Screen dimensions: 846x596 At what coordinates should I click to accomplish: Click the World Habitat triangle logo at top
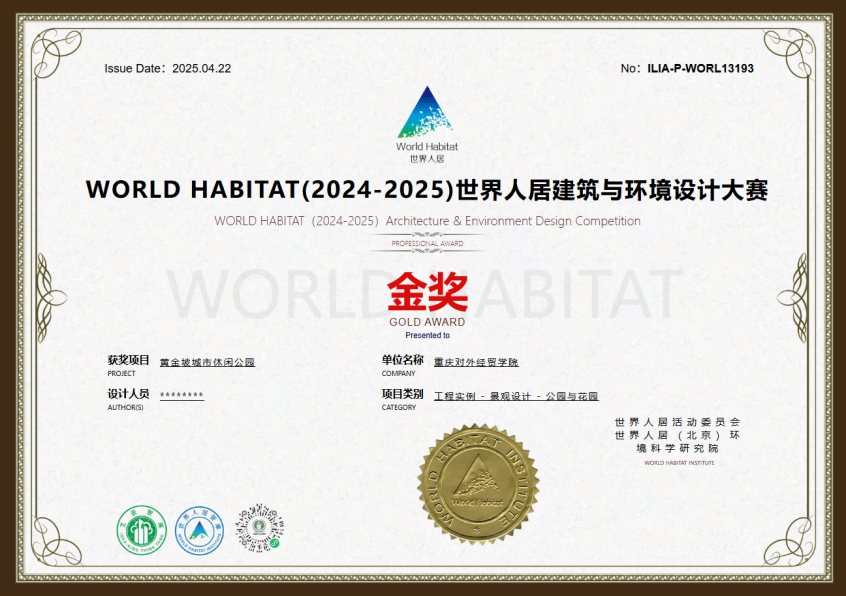pos(425,113)
